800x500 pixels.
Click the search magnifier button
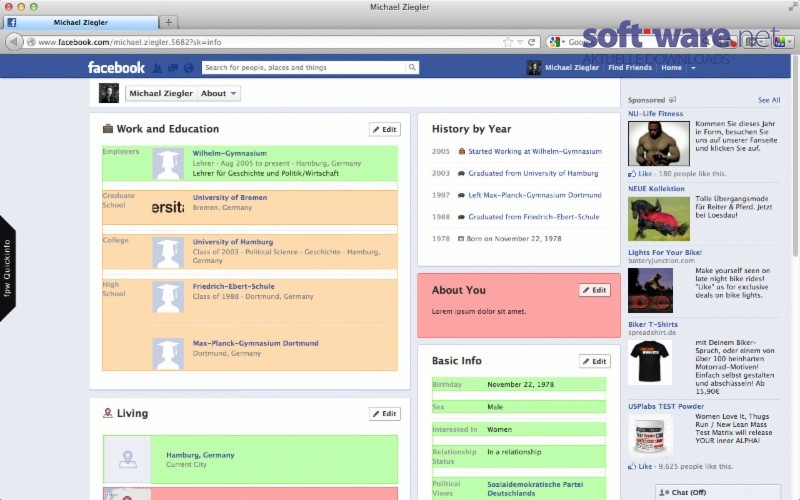412,67
